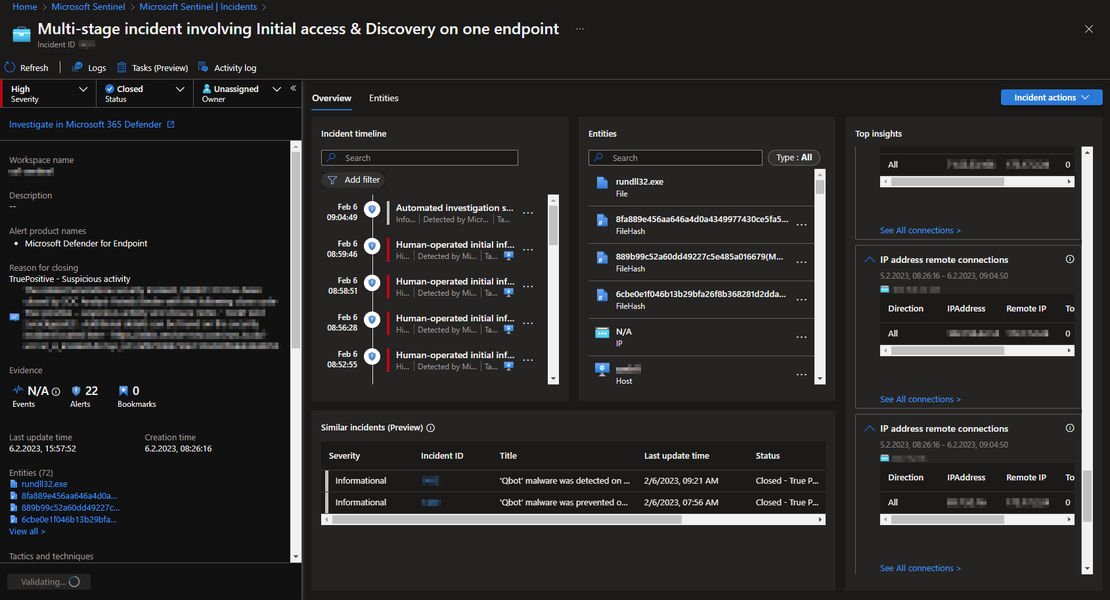Open more options for Automated investigation alert
The image size is (1110, 600).
[528, 213]
